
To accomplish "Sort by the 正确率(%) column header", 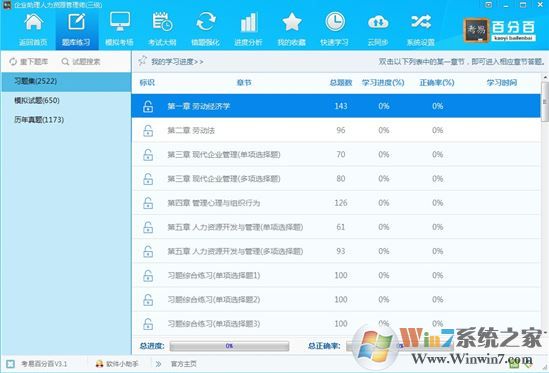I will [x=437, y=83].
